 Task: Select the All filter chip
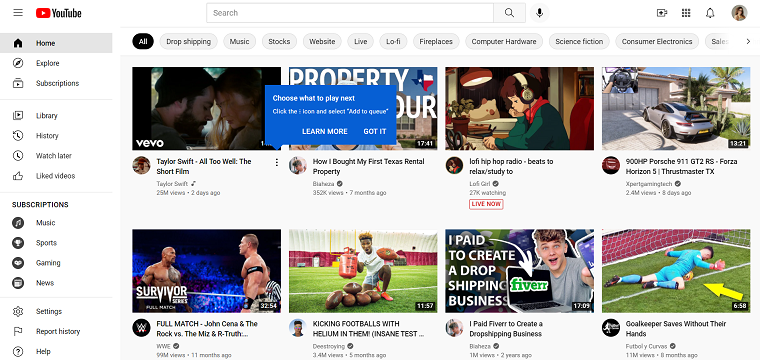[143, 42]
